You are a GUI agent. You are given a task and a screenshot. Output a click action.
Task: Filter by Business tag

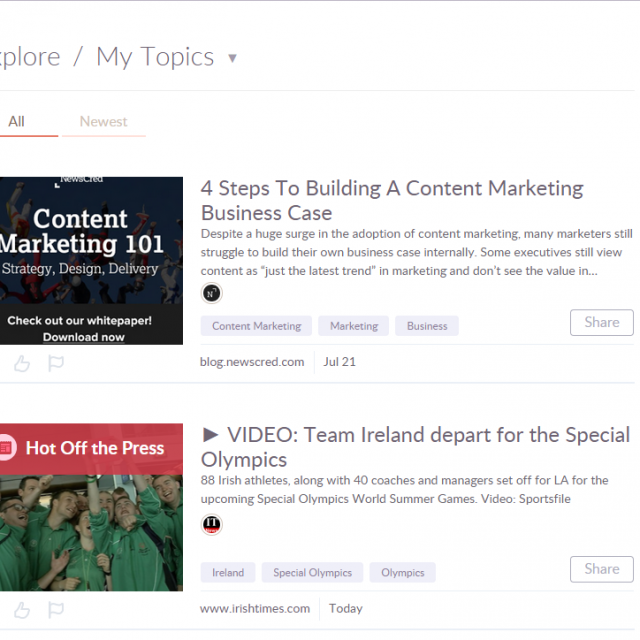427,326
